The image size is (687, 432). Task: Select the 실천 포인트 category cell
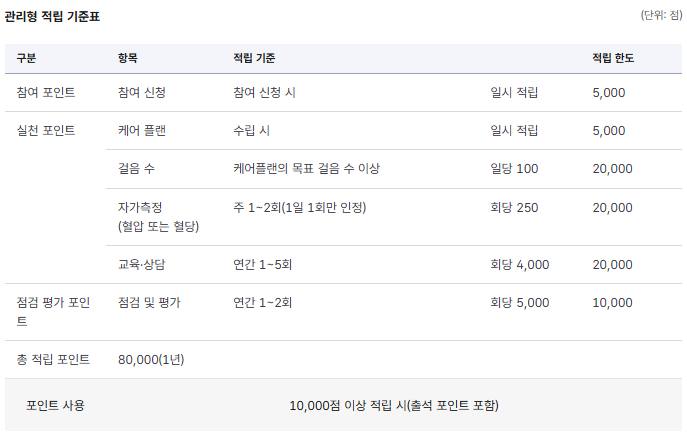(46, 131)
